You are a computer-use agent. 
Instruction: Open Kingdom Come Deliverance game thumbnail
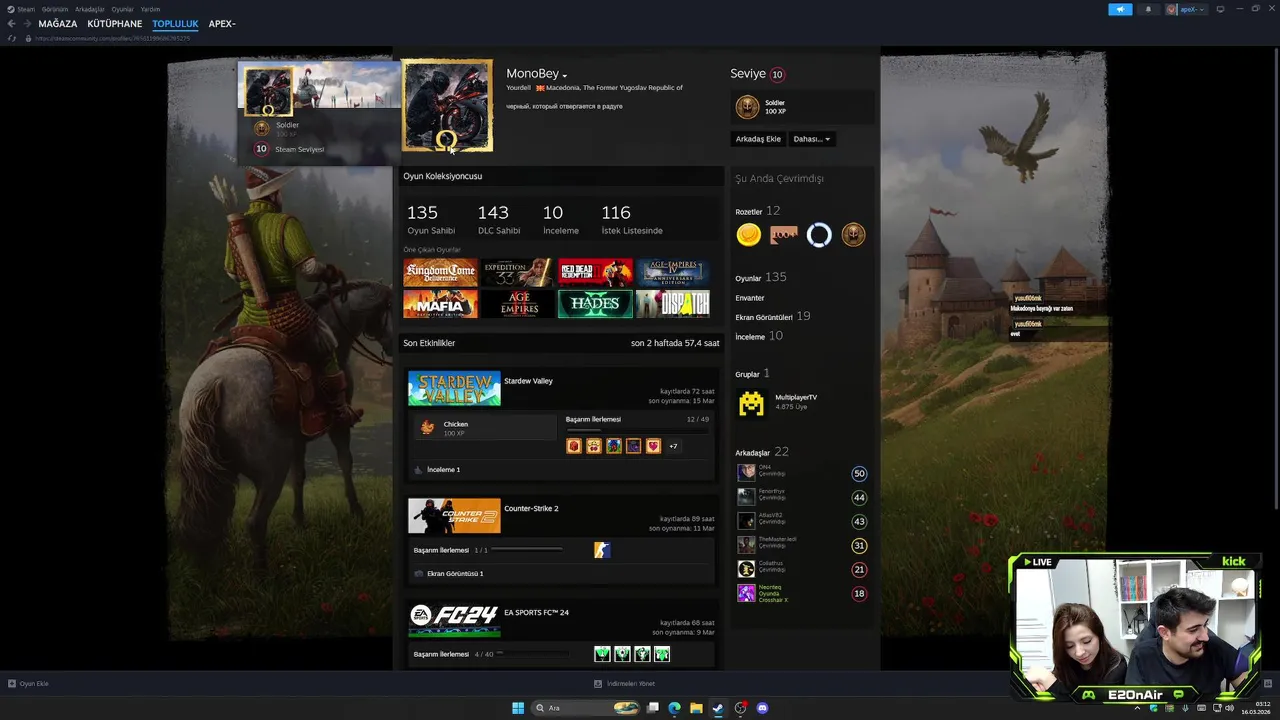coord(440,272)
